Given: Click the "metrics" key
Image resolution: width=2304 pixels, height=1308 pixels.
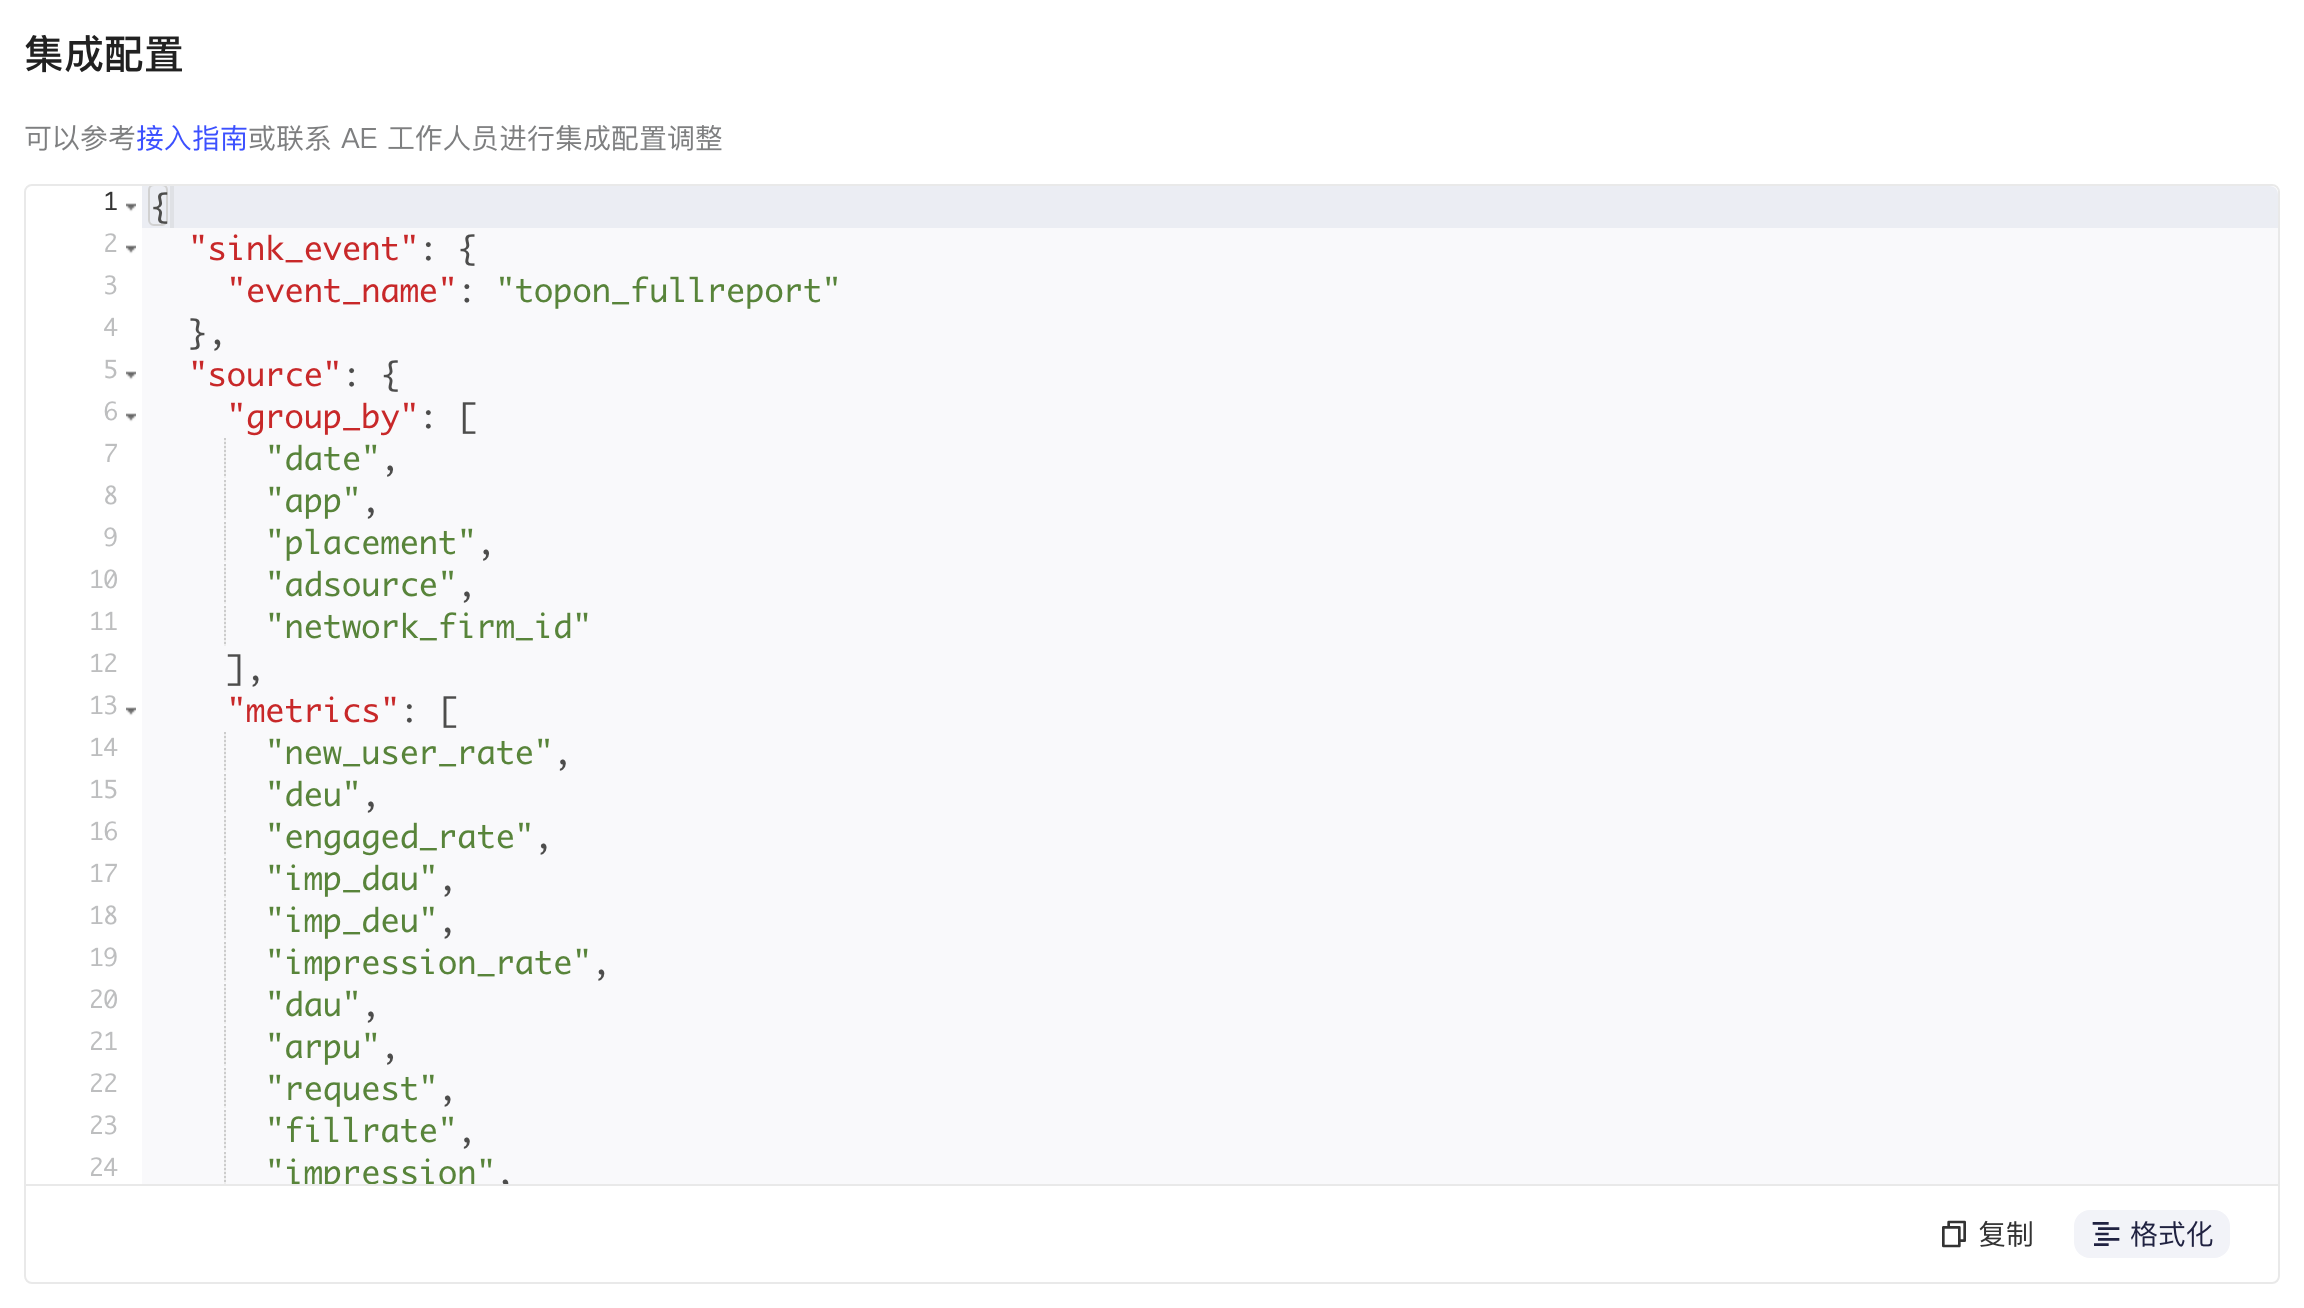Looking at the screenshot, I should 313,711.
